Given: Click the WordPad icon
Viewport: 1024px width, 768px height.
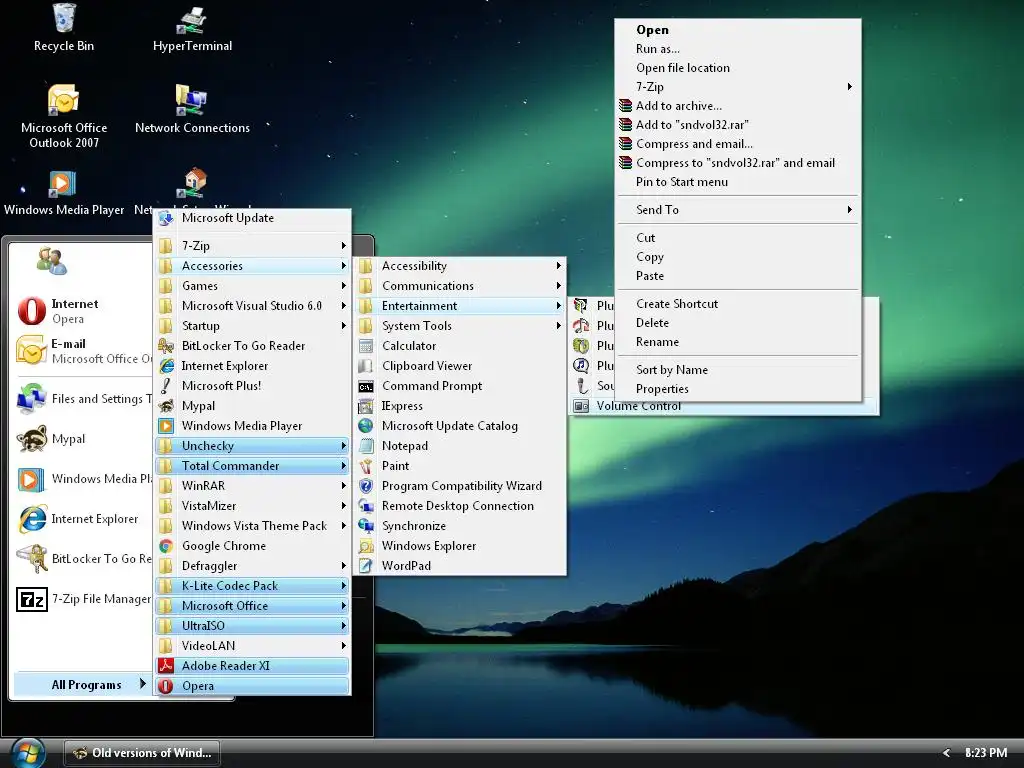Looking at the screenshot, I should [x=366, y=566].
